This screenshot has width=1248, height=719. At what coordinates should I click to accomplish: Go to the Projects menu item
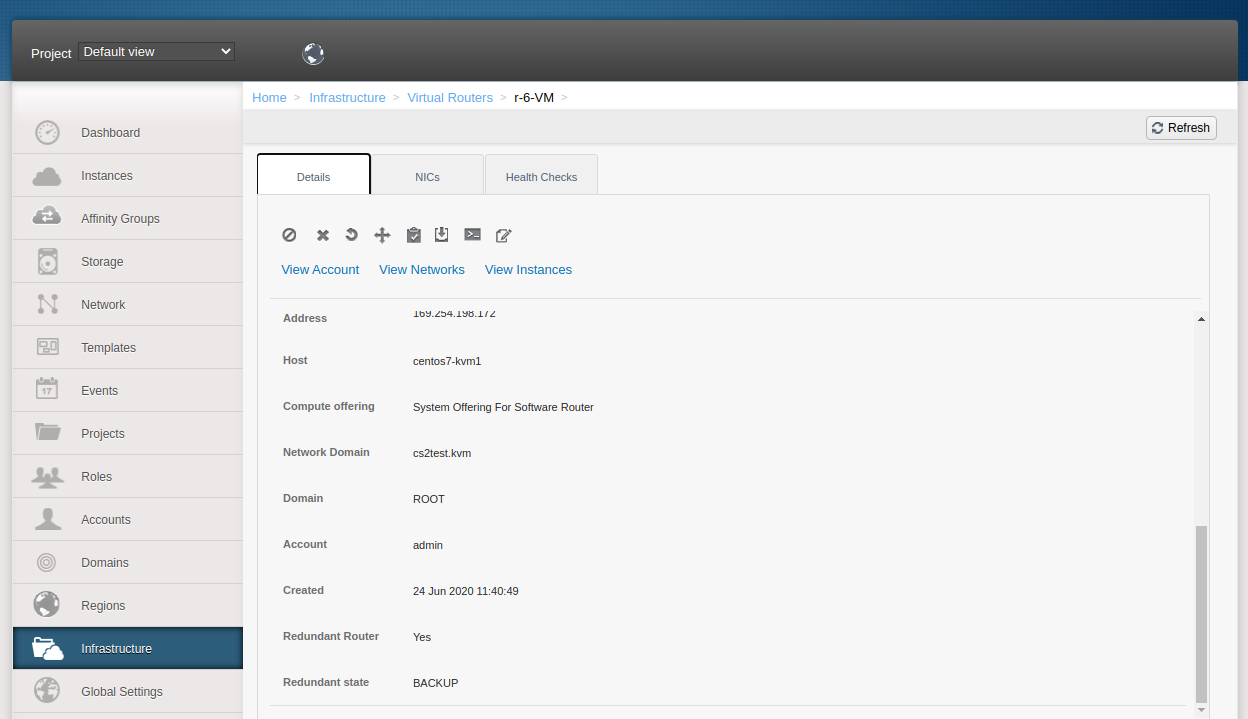point(127,433)
